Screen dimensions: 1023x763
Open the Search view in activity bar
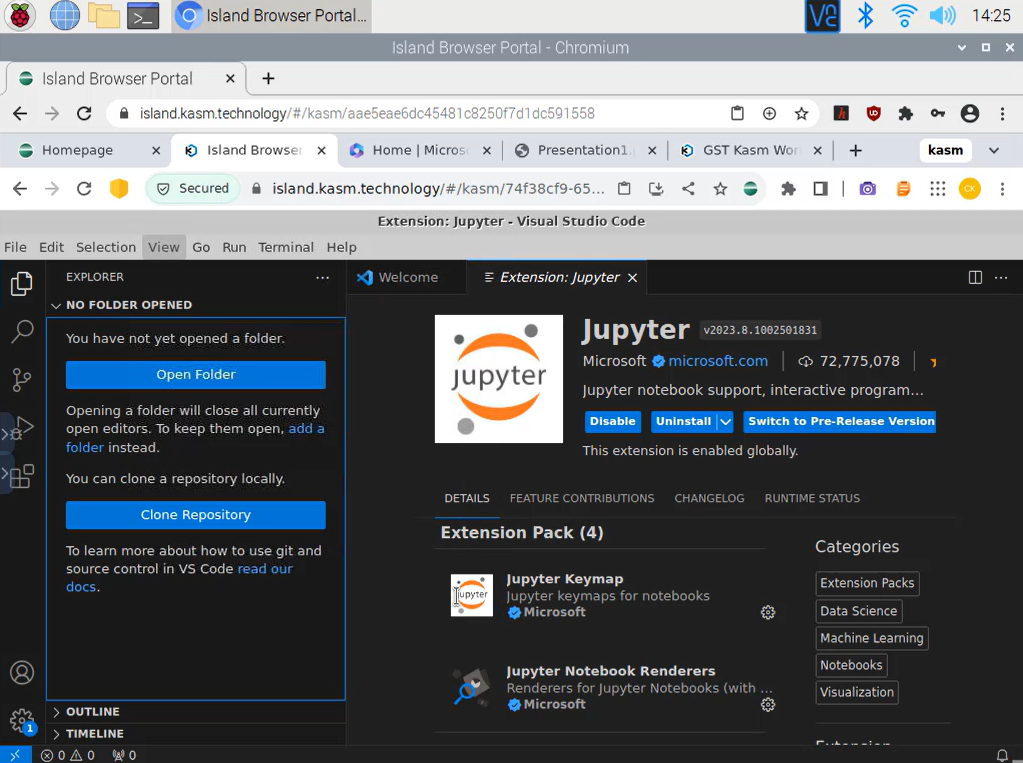click(22, 332)
